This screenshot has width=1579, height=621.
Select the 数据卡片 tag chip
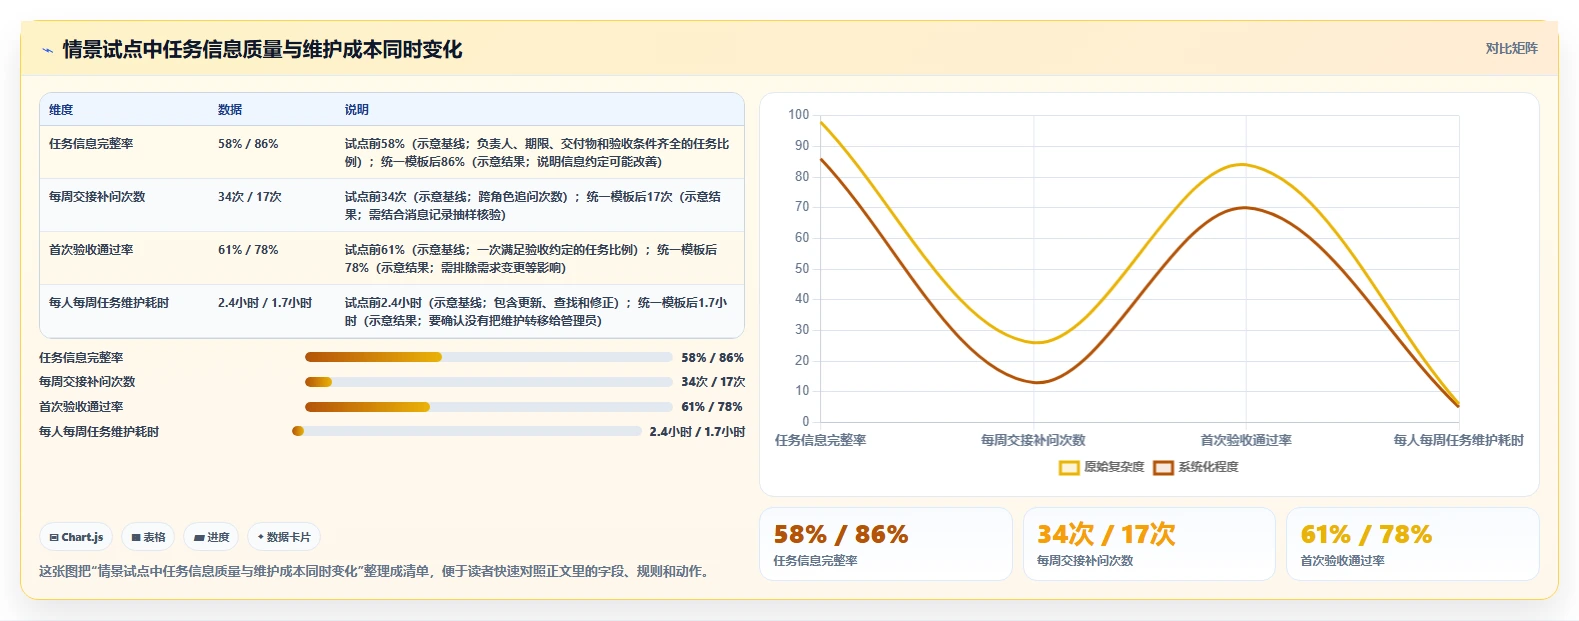284,537
